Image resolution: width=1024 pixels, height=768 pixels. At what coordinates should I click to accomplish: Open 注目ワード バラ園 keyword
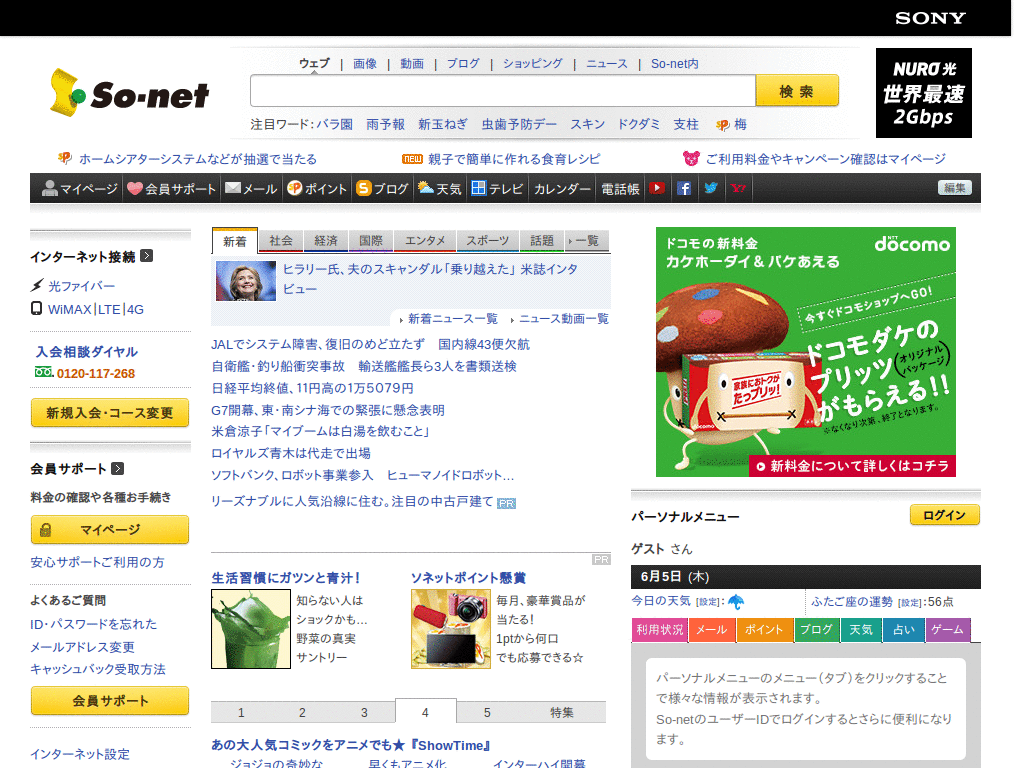(x=334, y=124)
